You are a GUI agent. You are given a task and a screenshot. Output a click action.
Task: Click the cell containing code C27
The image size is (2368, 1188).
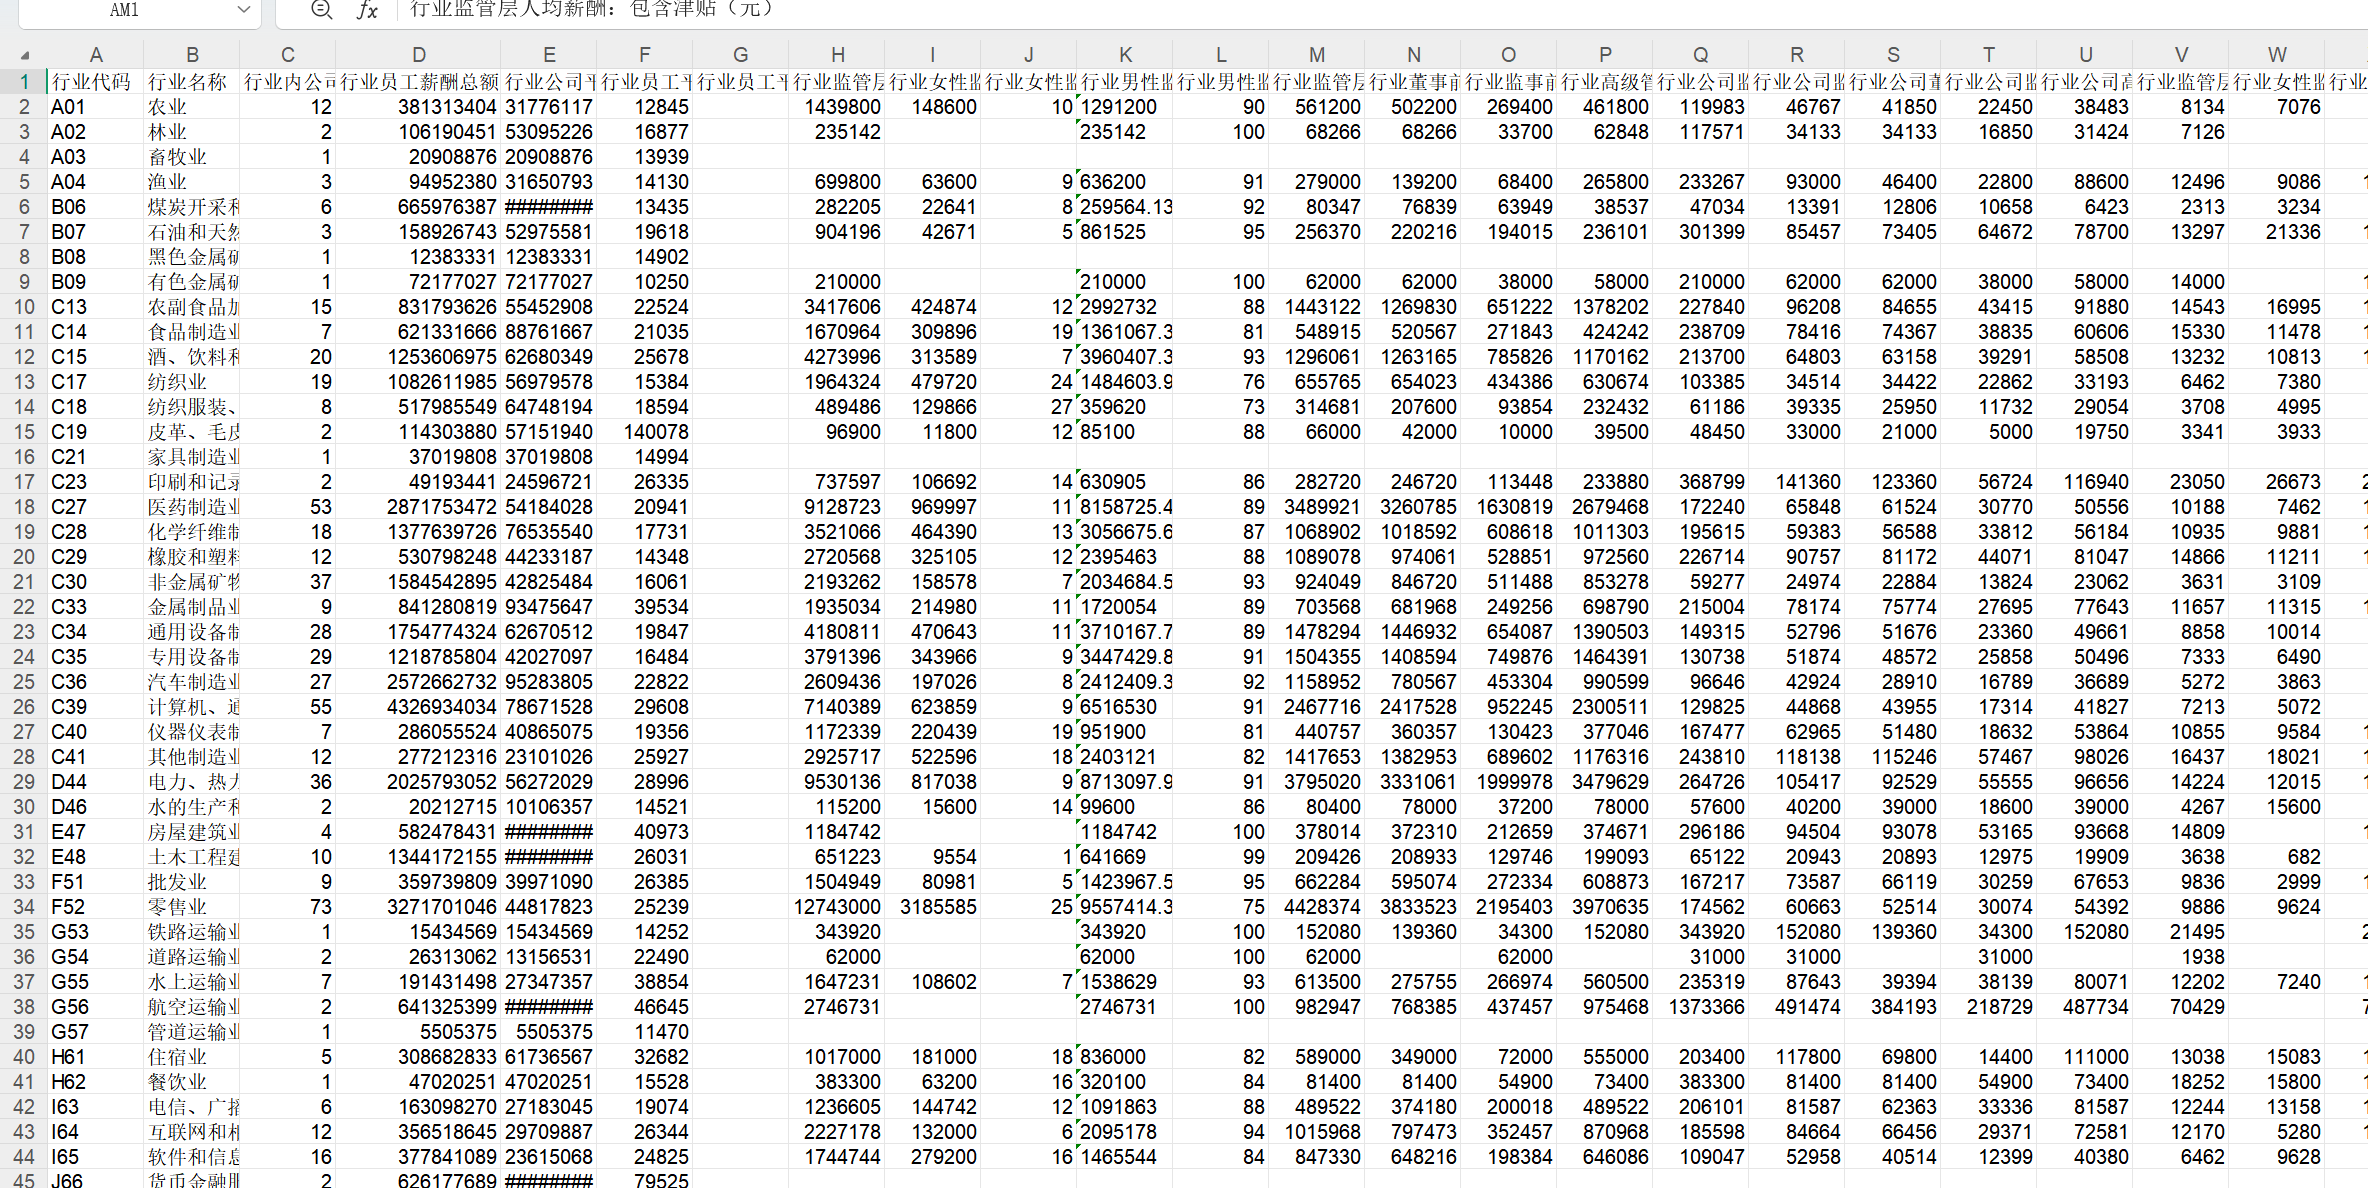pyautogui.click(x=94, y=507)
